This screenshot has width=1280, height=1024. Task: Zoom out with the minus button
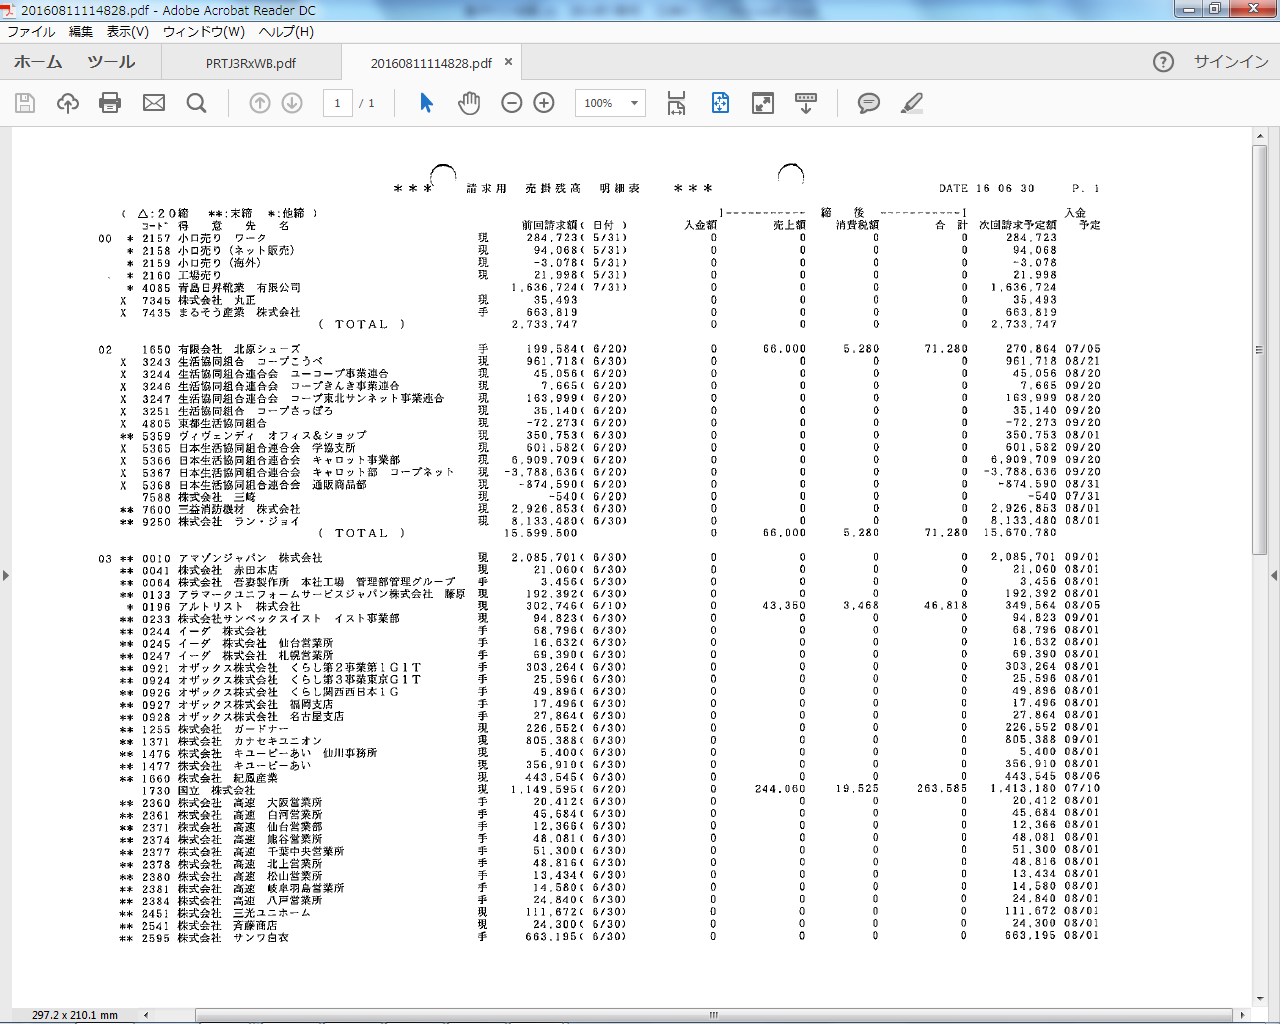pyautogui.click(x=512, y=103)
